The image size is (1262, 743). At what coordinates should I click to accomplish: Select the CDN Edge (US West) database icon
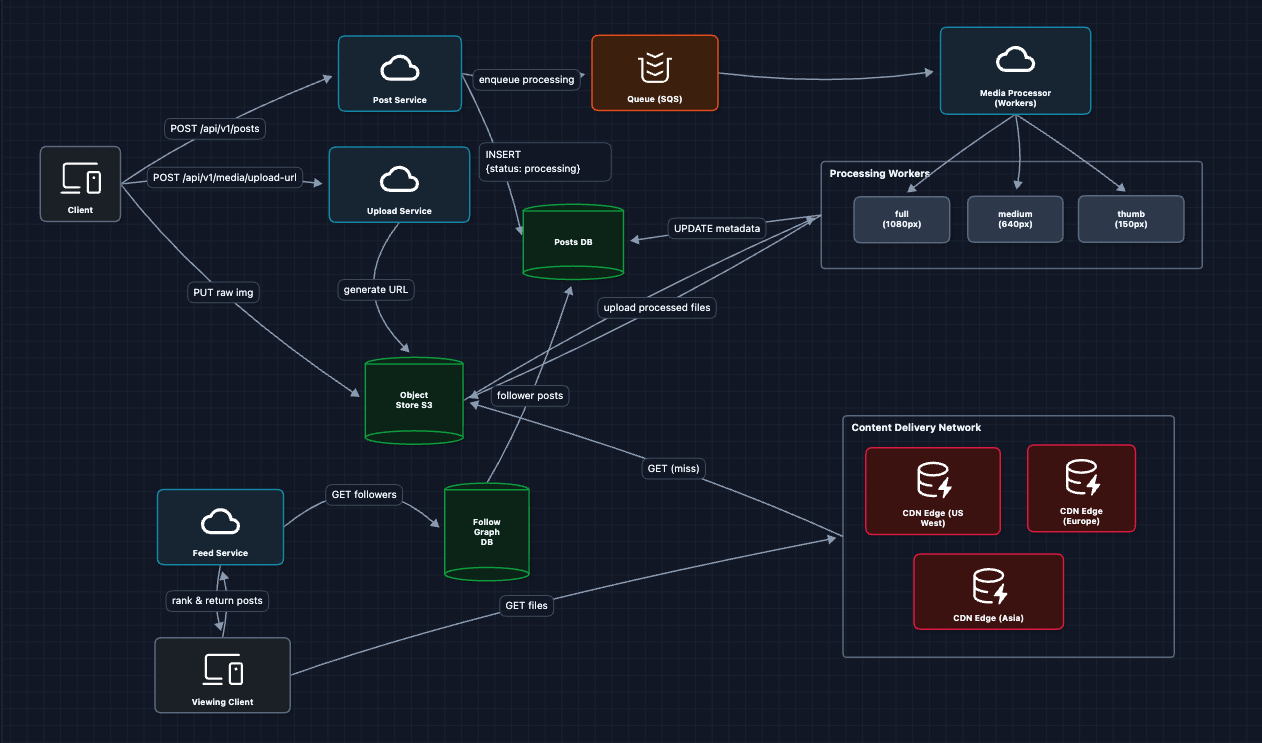(932, 479)
